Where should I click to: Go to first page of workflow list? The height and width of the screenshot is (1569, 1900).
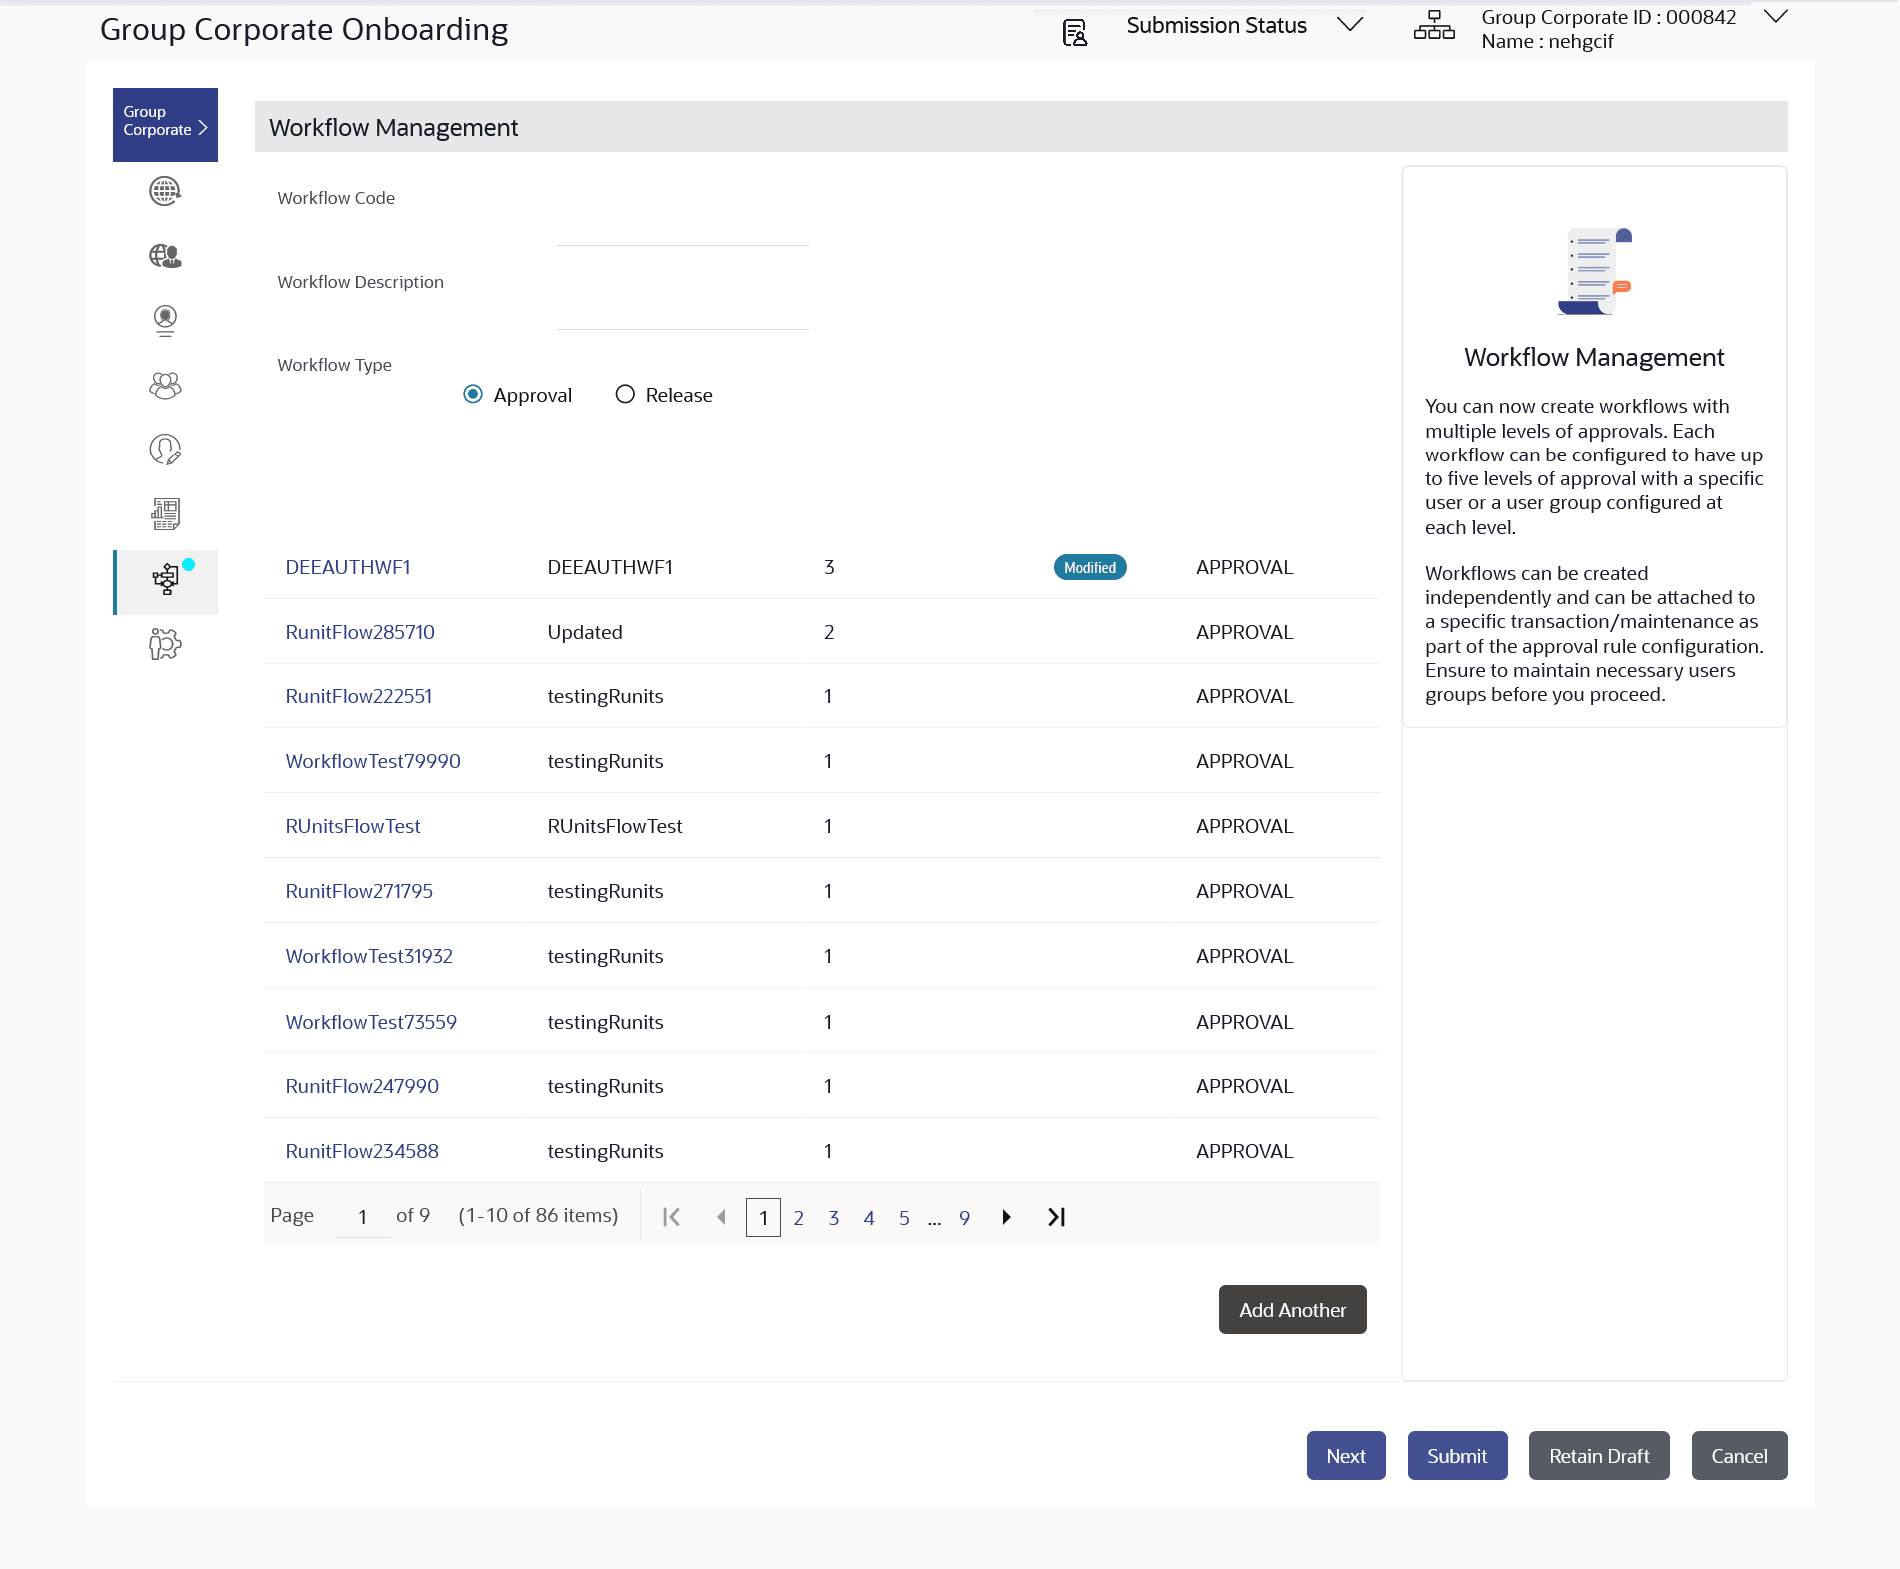tap(672, 1217)
